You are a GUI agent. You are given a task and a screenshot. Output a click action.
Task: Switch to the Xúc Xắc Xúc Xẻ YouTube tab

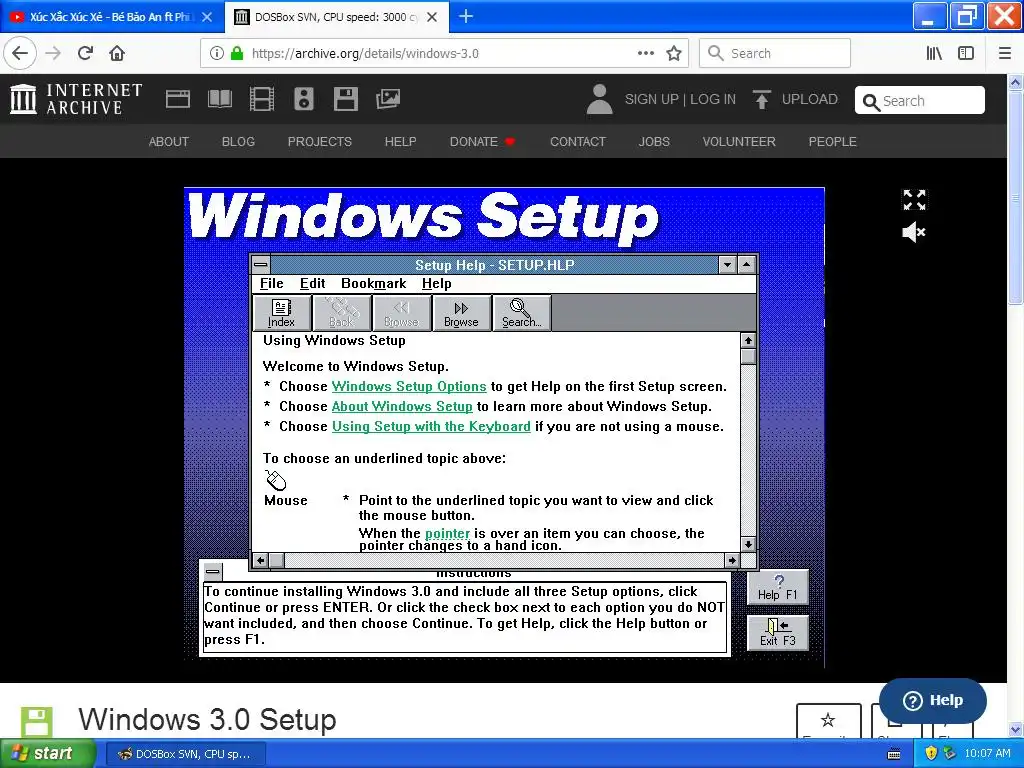pyautogui.click(x=110, y=17)
